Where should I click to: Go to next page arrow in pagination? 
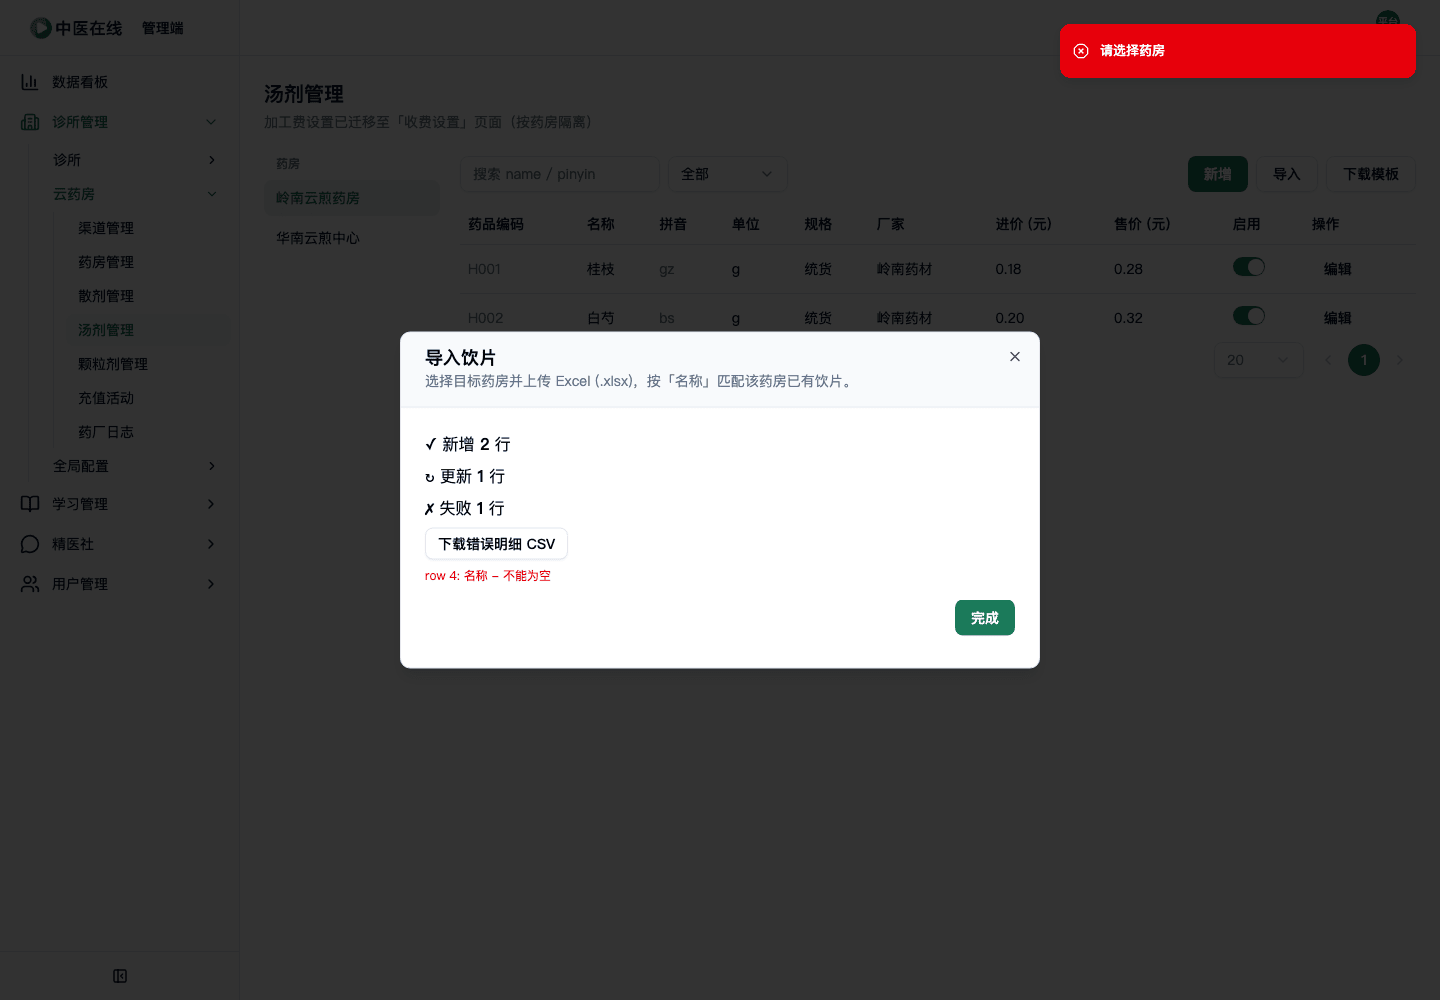(x=1400, y=360)
